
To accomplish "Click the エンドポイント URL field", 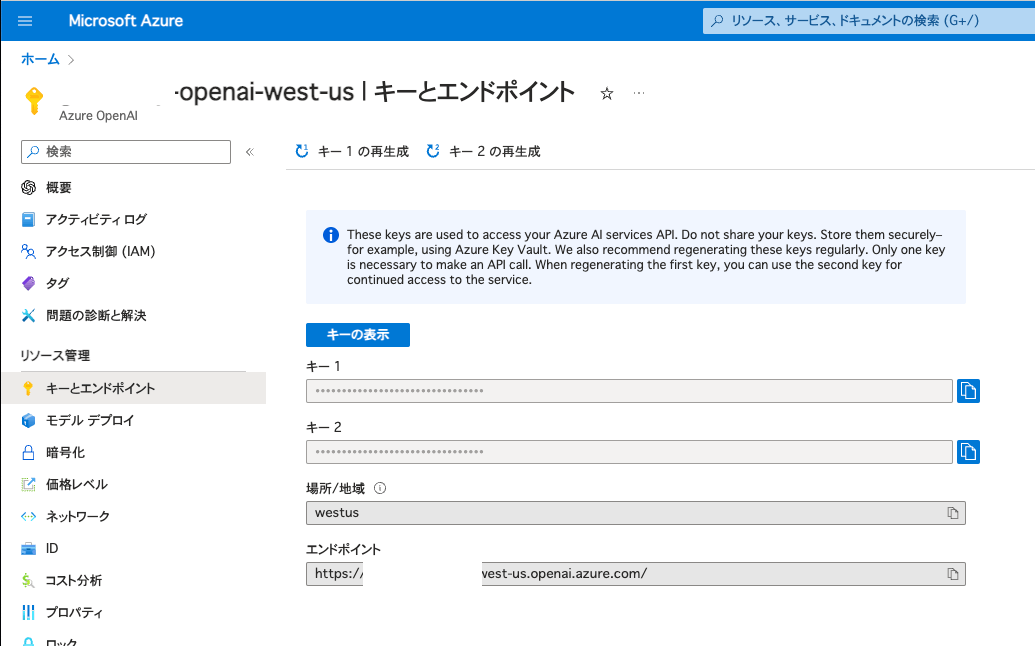I will click(x=636, y=574).
